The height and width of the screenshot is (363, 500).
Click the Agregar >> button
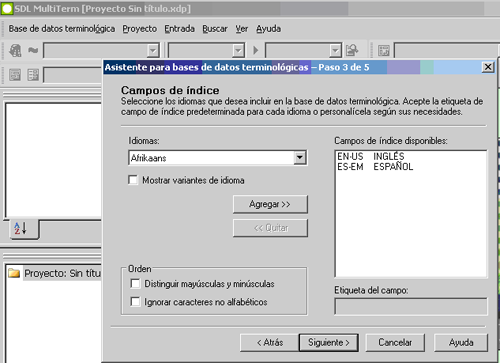coord(270,204)
